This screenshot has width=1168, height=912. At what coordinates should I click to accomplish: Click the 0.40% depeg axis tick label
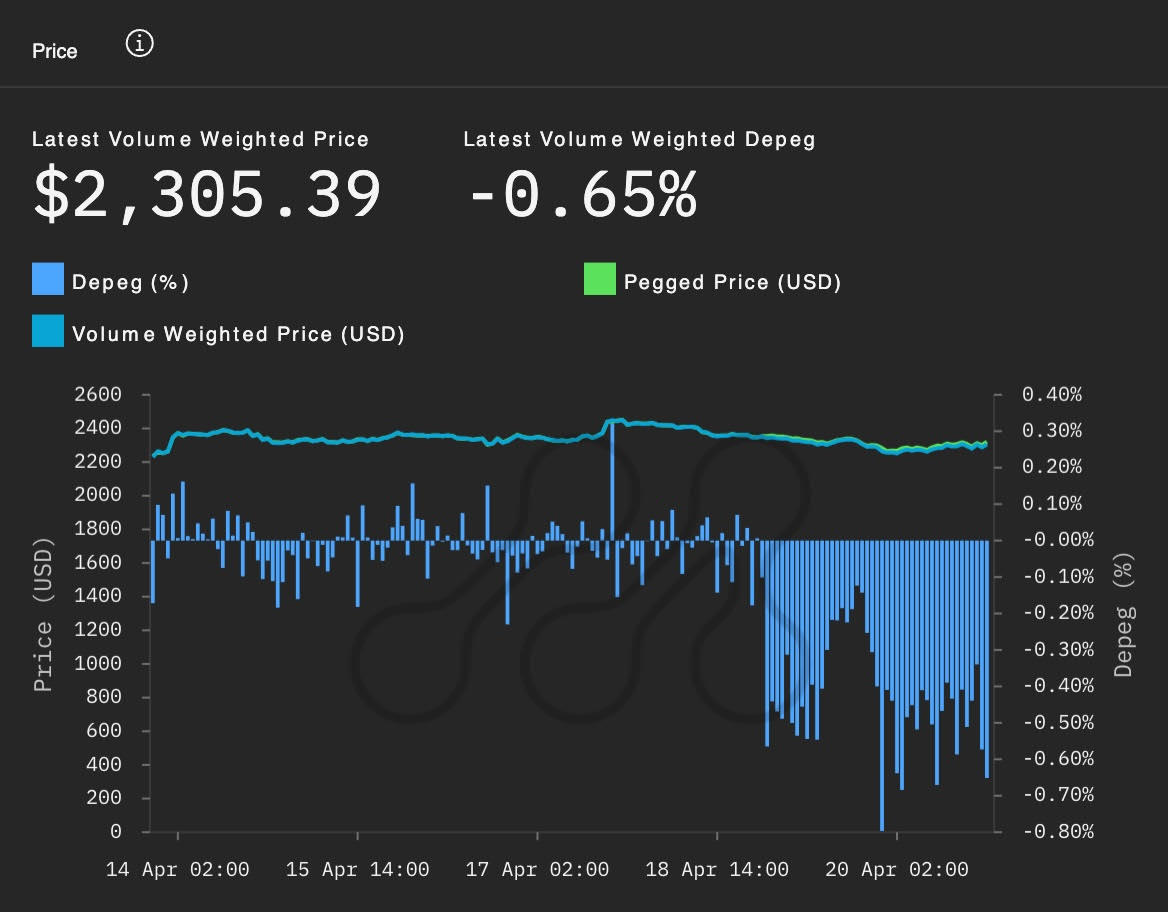[x=1052, y=394]
